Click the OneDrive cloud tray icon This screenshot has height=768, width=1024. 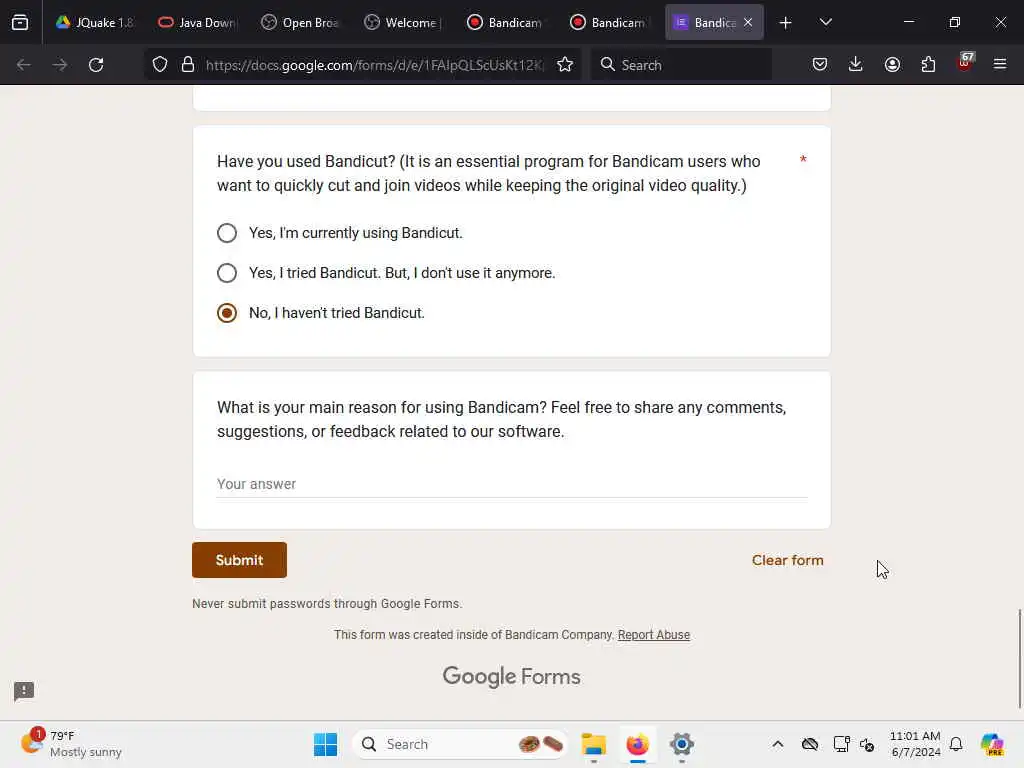tap(810, 744)
